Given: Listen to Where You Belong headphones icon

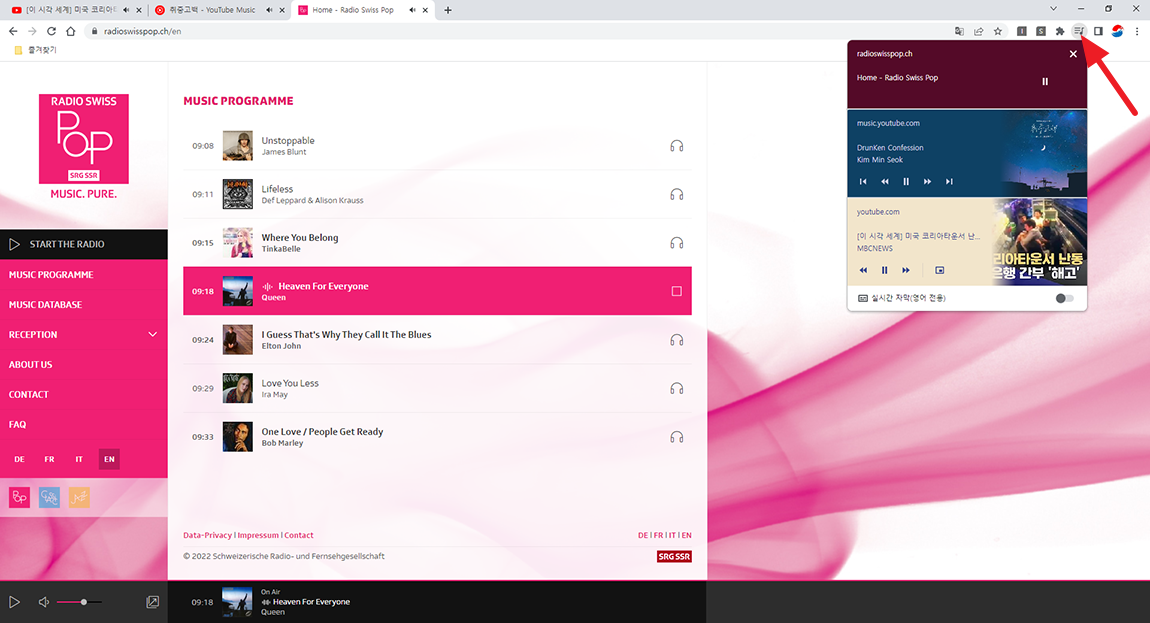Looking at the screenshot, I should (676, 243).
